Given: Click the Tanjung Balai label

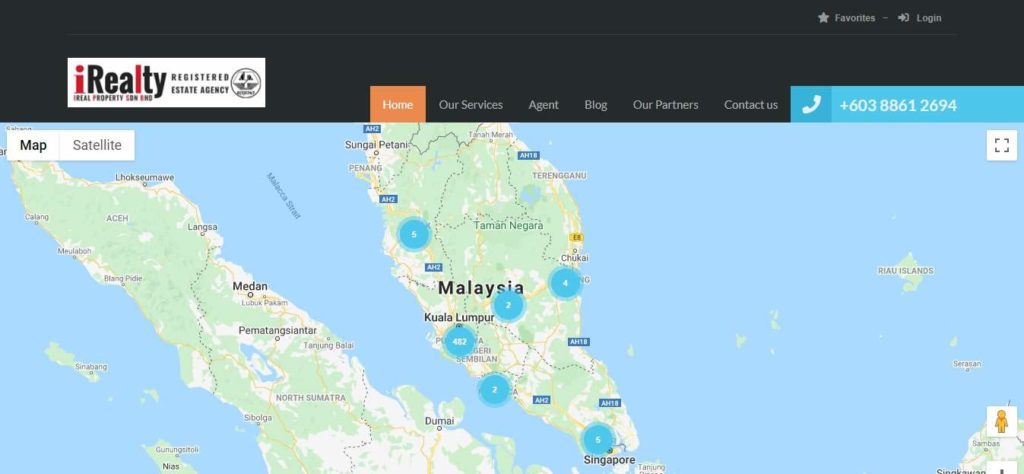Looking at the screenshot, I should click(328, 345).
